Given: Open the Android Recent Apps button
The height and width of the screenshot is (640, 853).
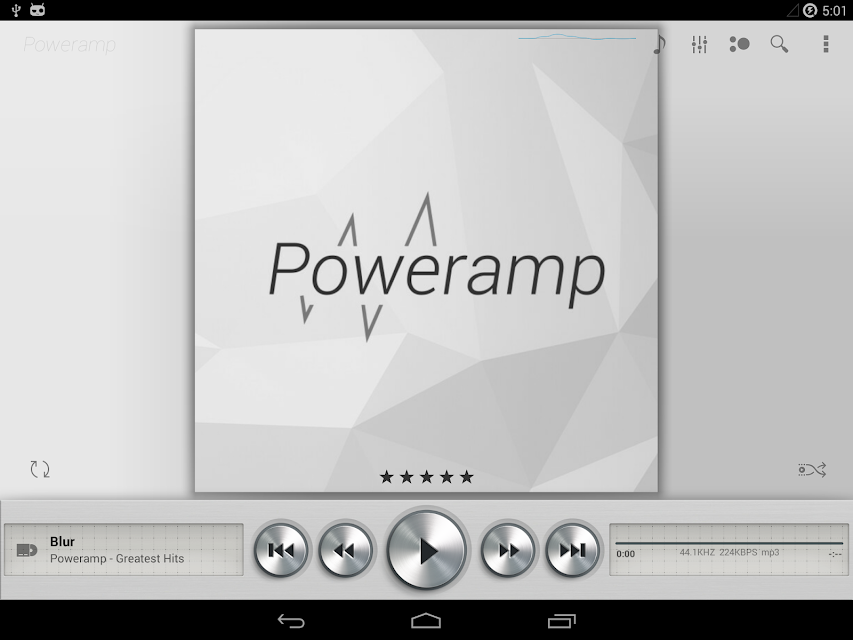Looking at the screenshot, I should [561, 620].
